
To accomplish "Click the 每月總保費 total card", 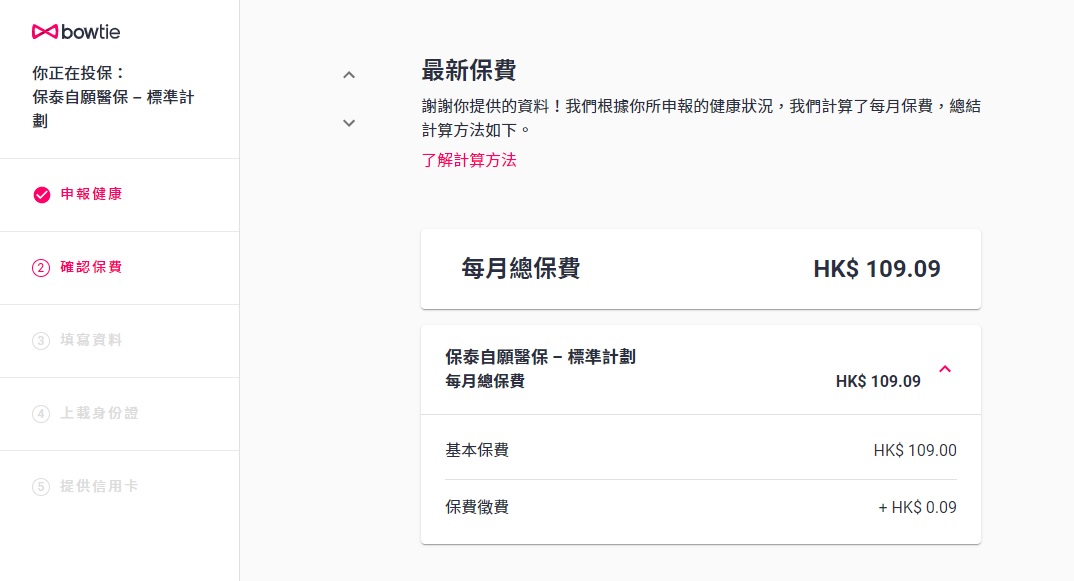I will 700,269.
